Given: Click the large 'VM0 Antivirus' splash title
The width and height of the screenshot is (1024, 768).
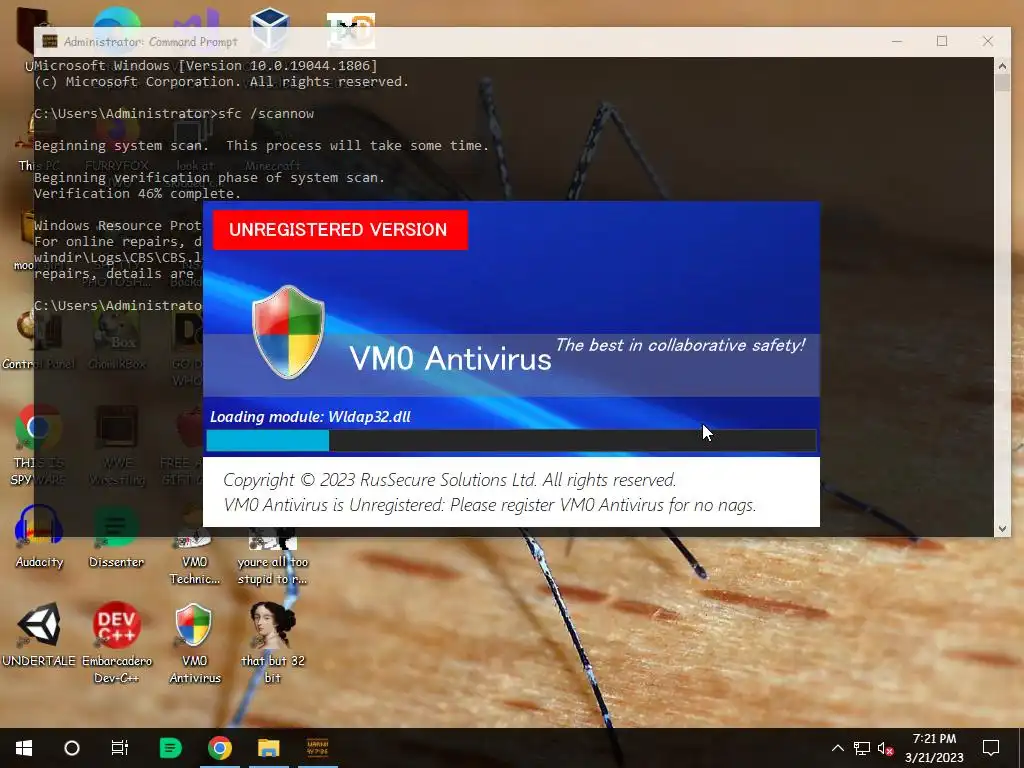Looking at the screenshot, I should [451, 359].
